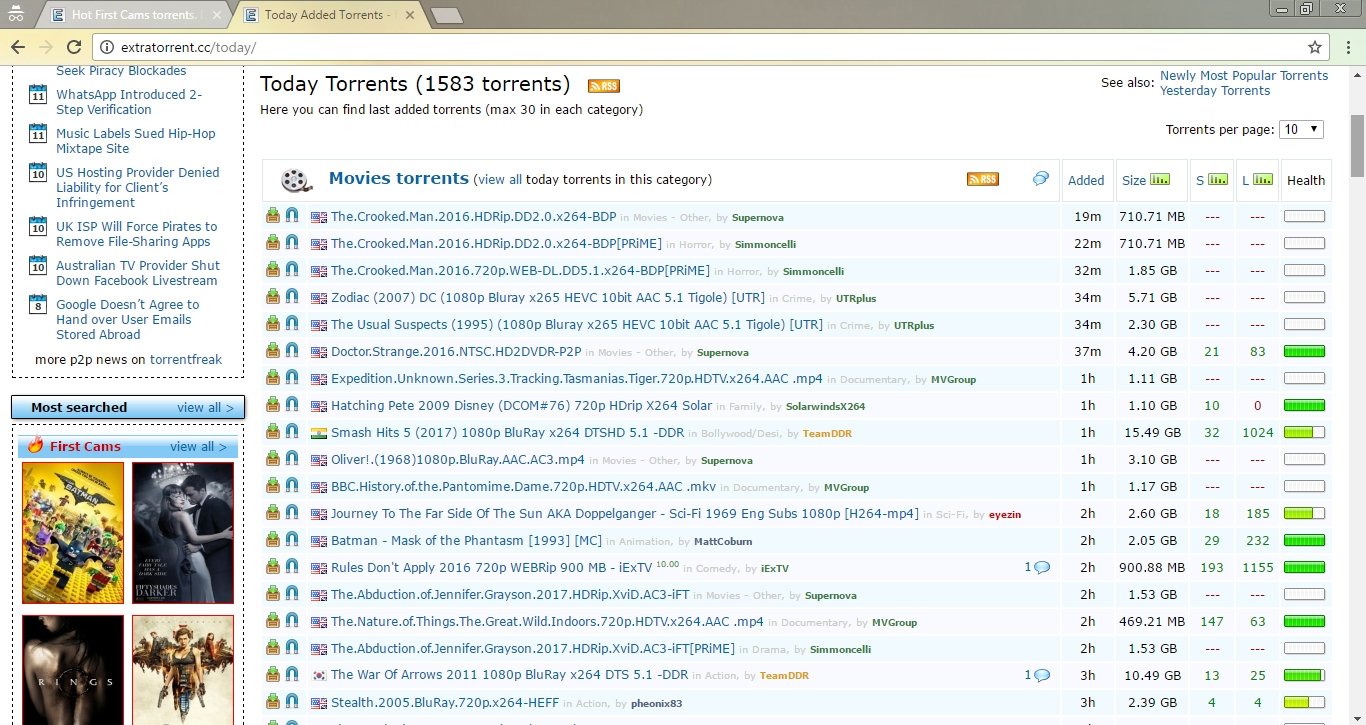1366x725 pixels.
Task: Download torrent icon for Doctor.Strange.2016 row
Action: [x=273, y=351]
